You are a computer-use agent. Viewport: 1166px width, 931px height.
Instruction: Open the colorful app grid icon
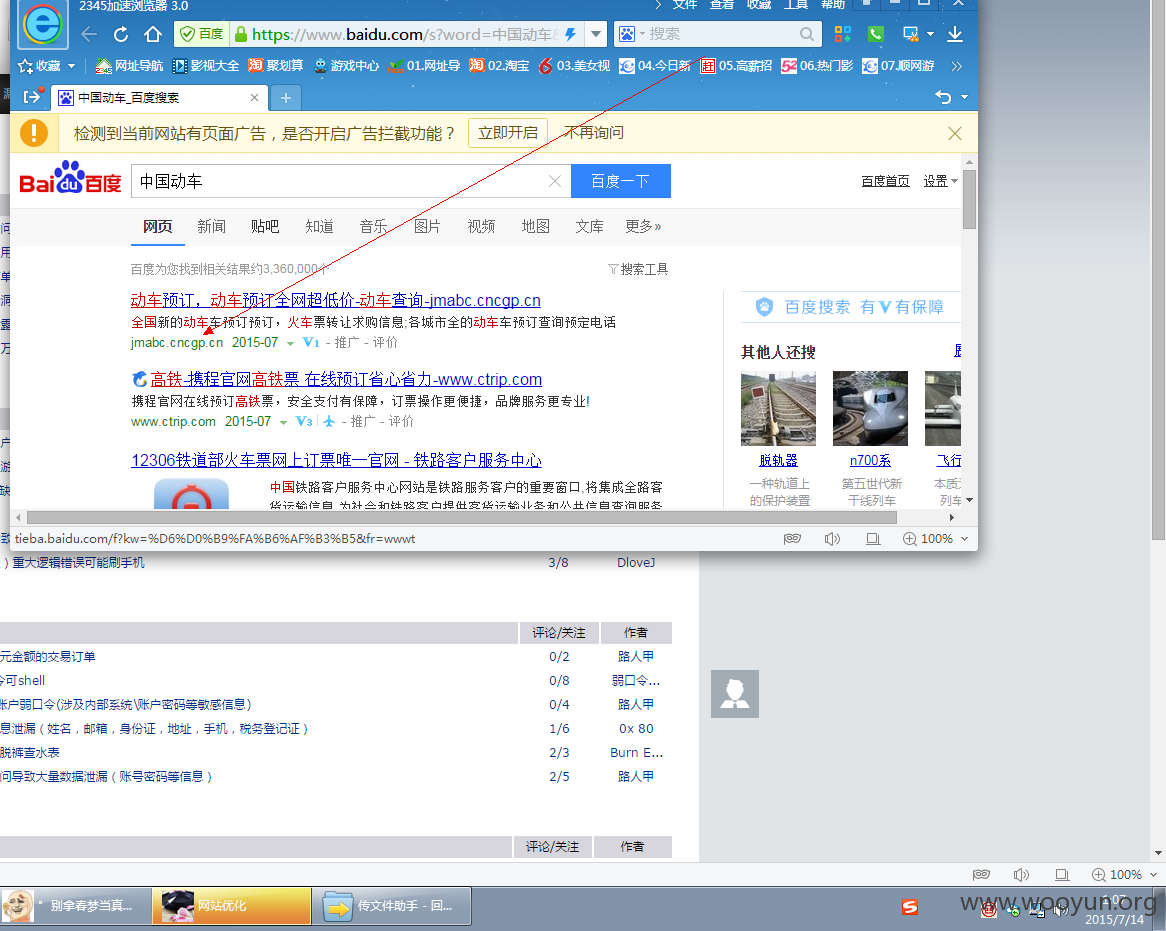pyautogui.click(x=843, y=34)
